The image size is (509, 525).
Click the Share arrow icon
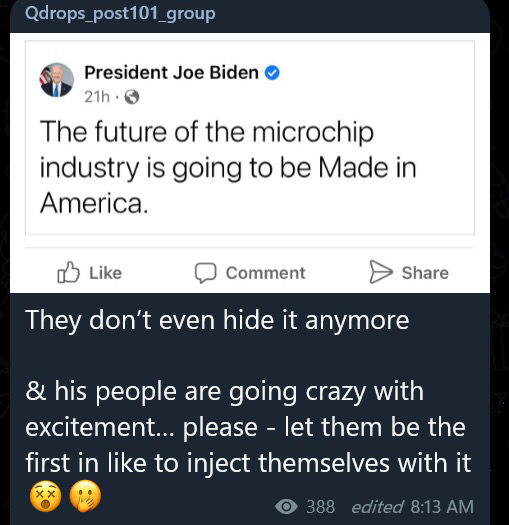pos(381,272)
